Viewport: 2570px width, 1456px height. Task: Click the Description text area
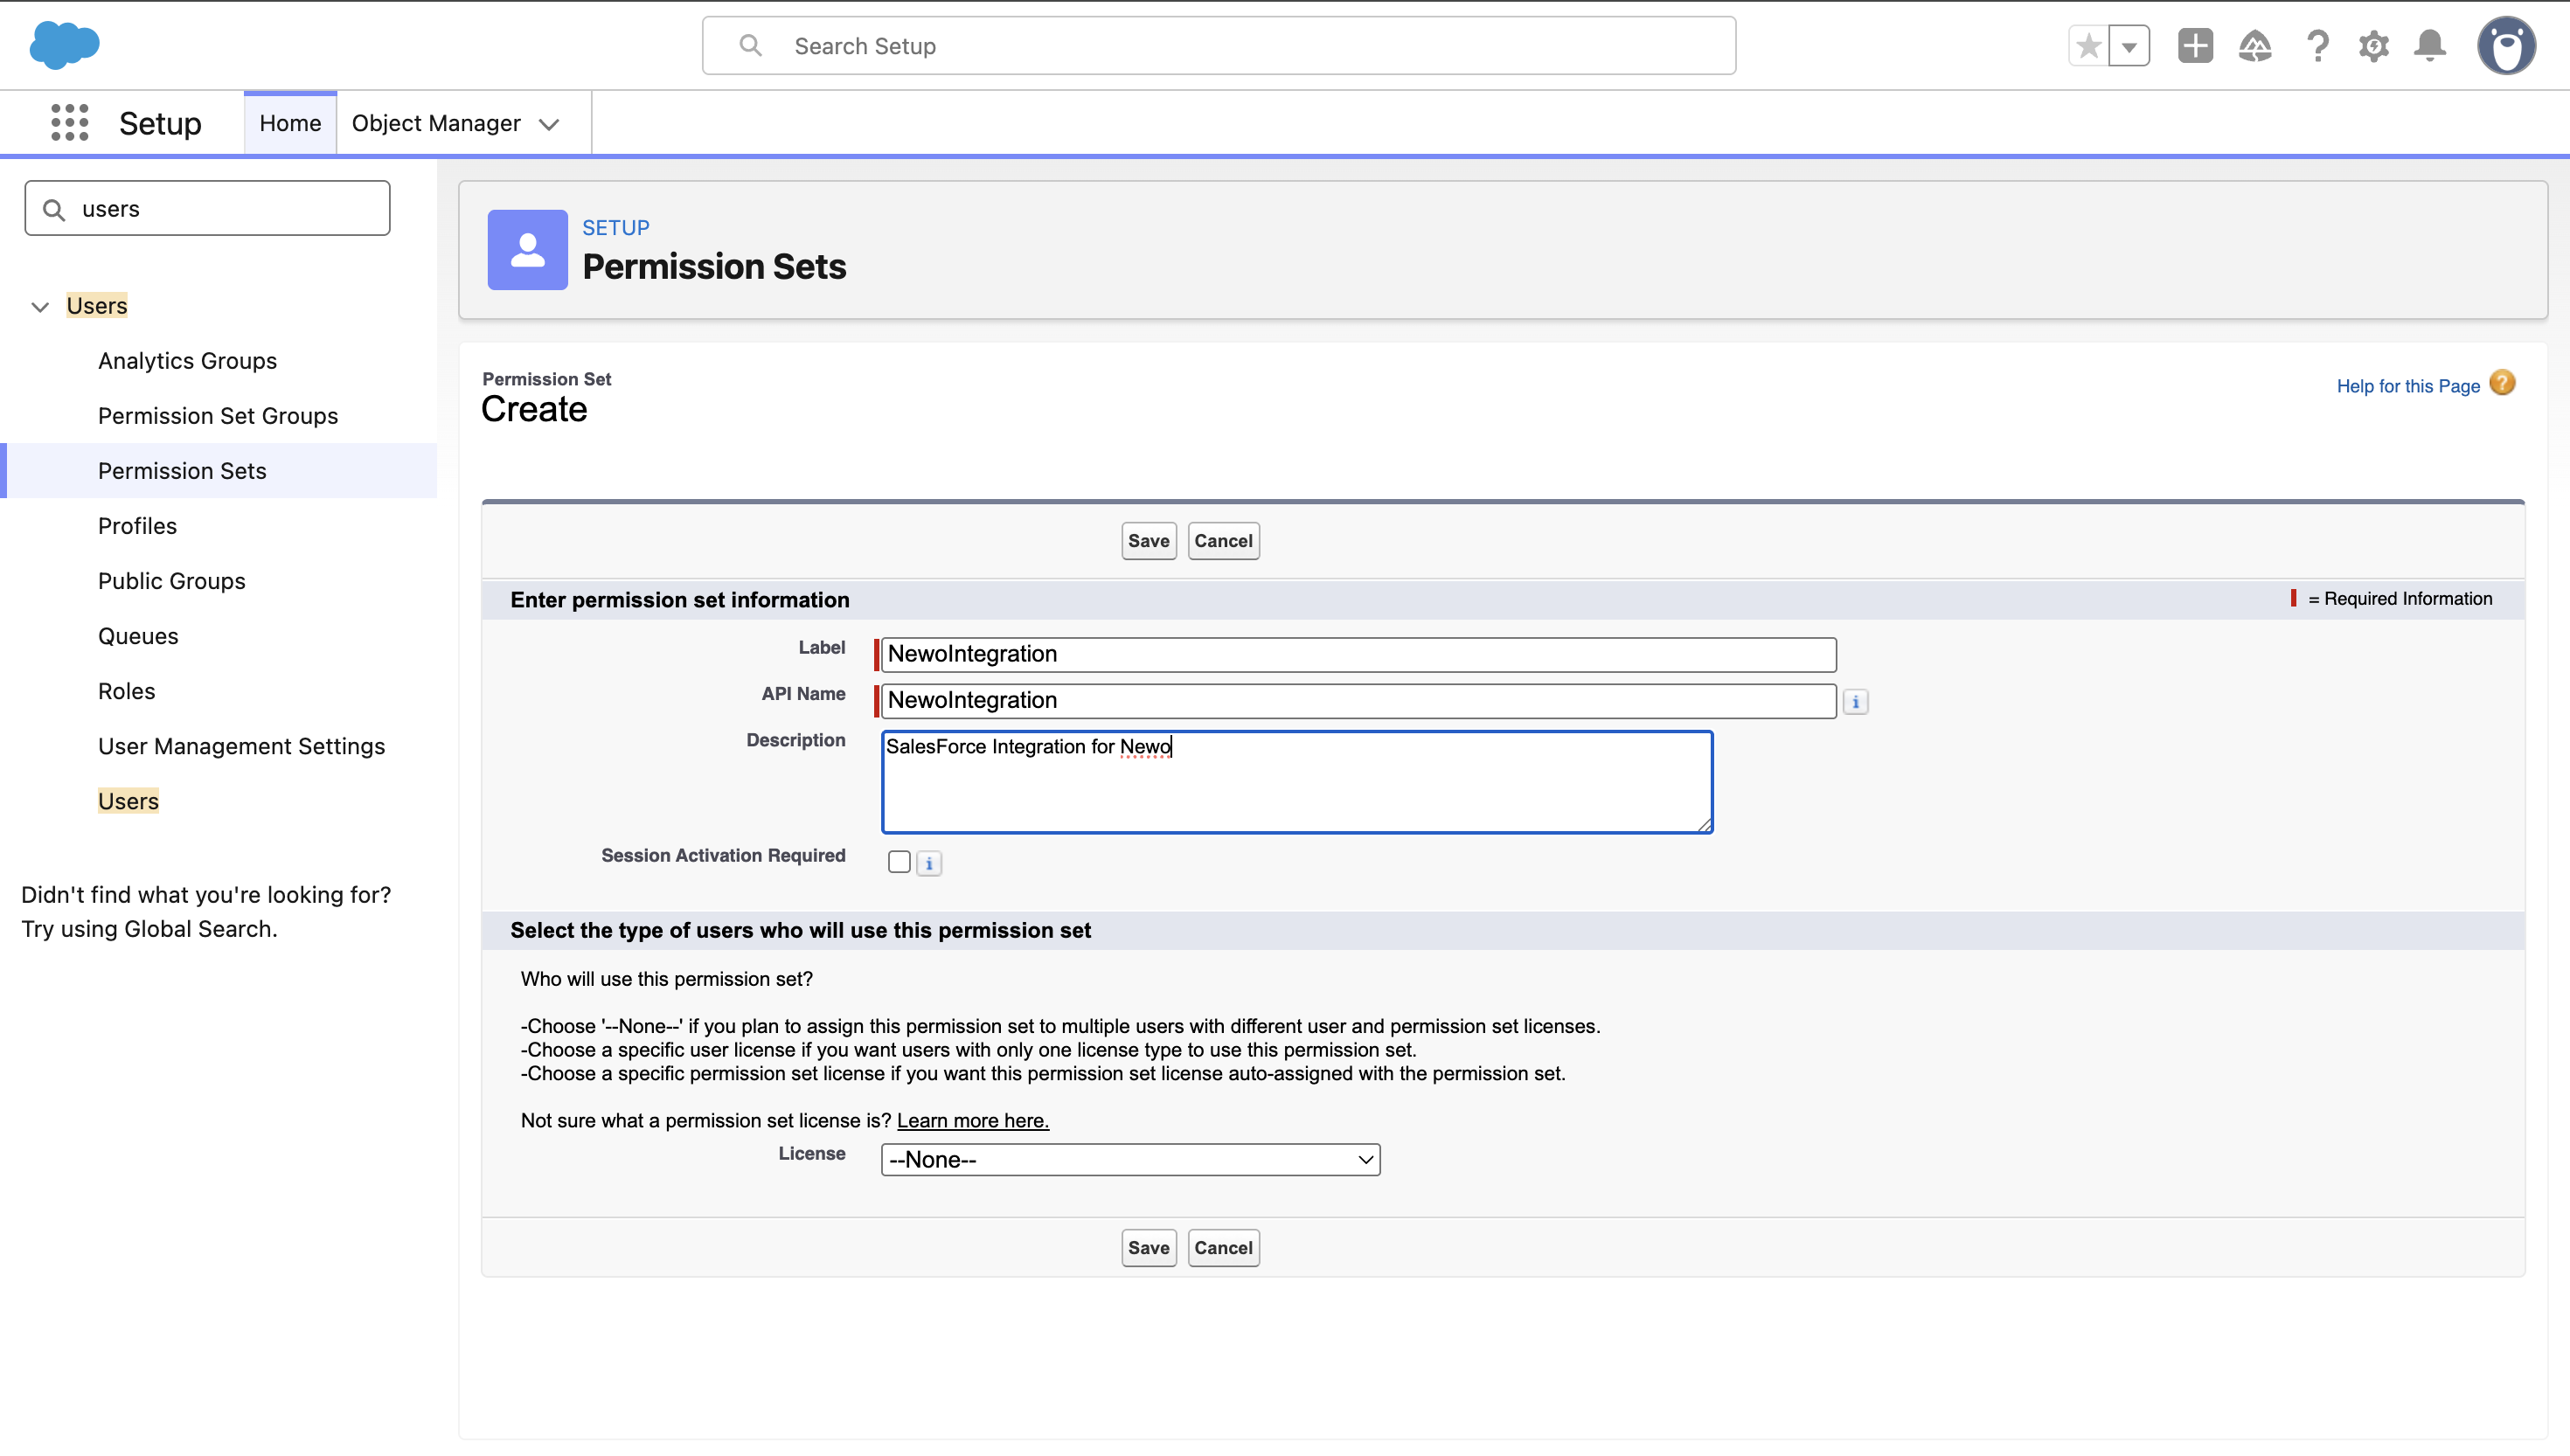[1296, 782]
